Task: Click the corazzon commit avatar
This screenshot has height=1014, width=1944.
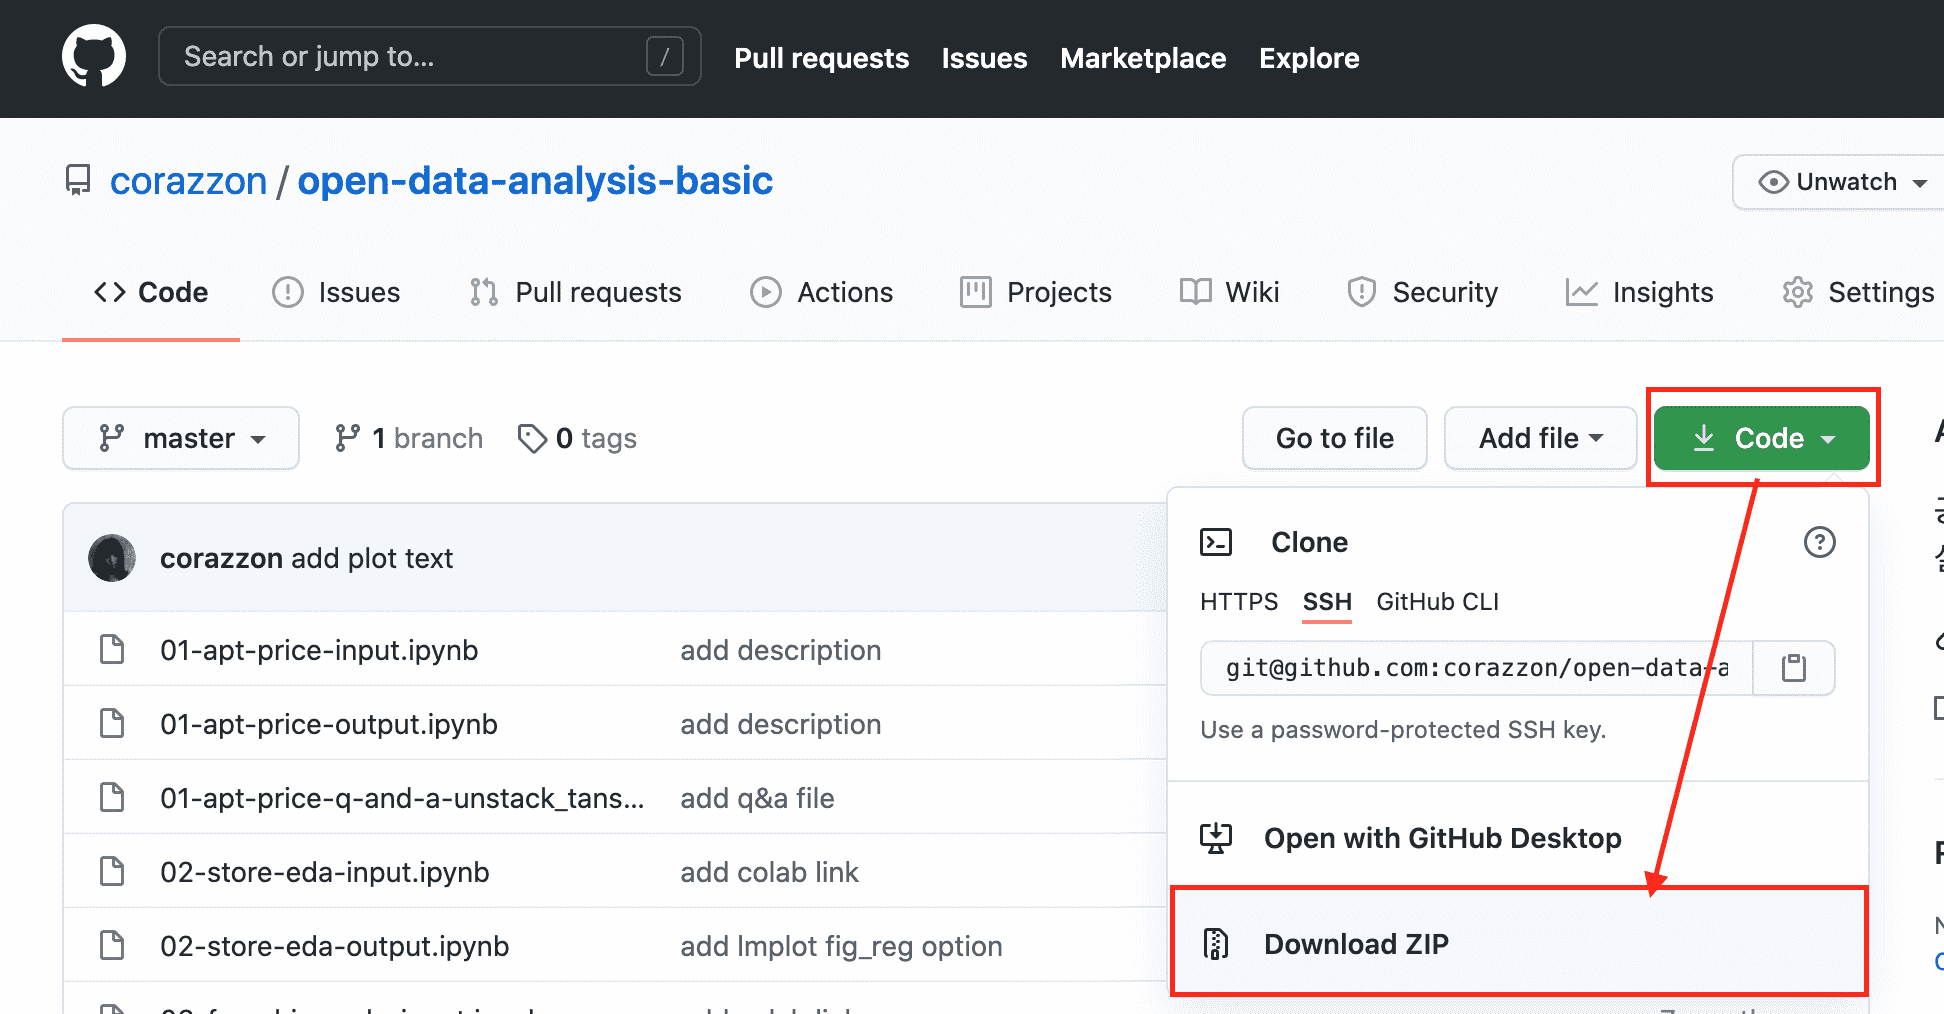Action: [x=112, y=558]
